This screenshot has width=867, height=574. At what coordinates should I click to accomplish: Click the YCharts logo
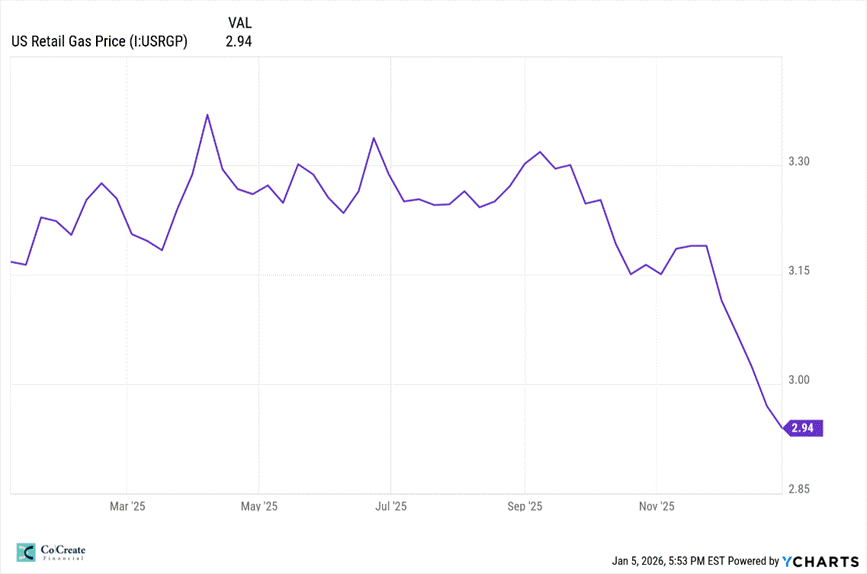click(821, 561)
